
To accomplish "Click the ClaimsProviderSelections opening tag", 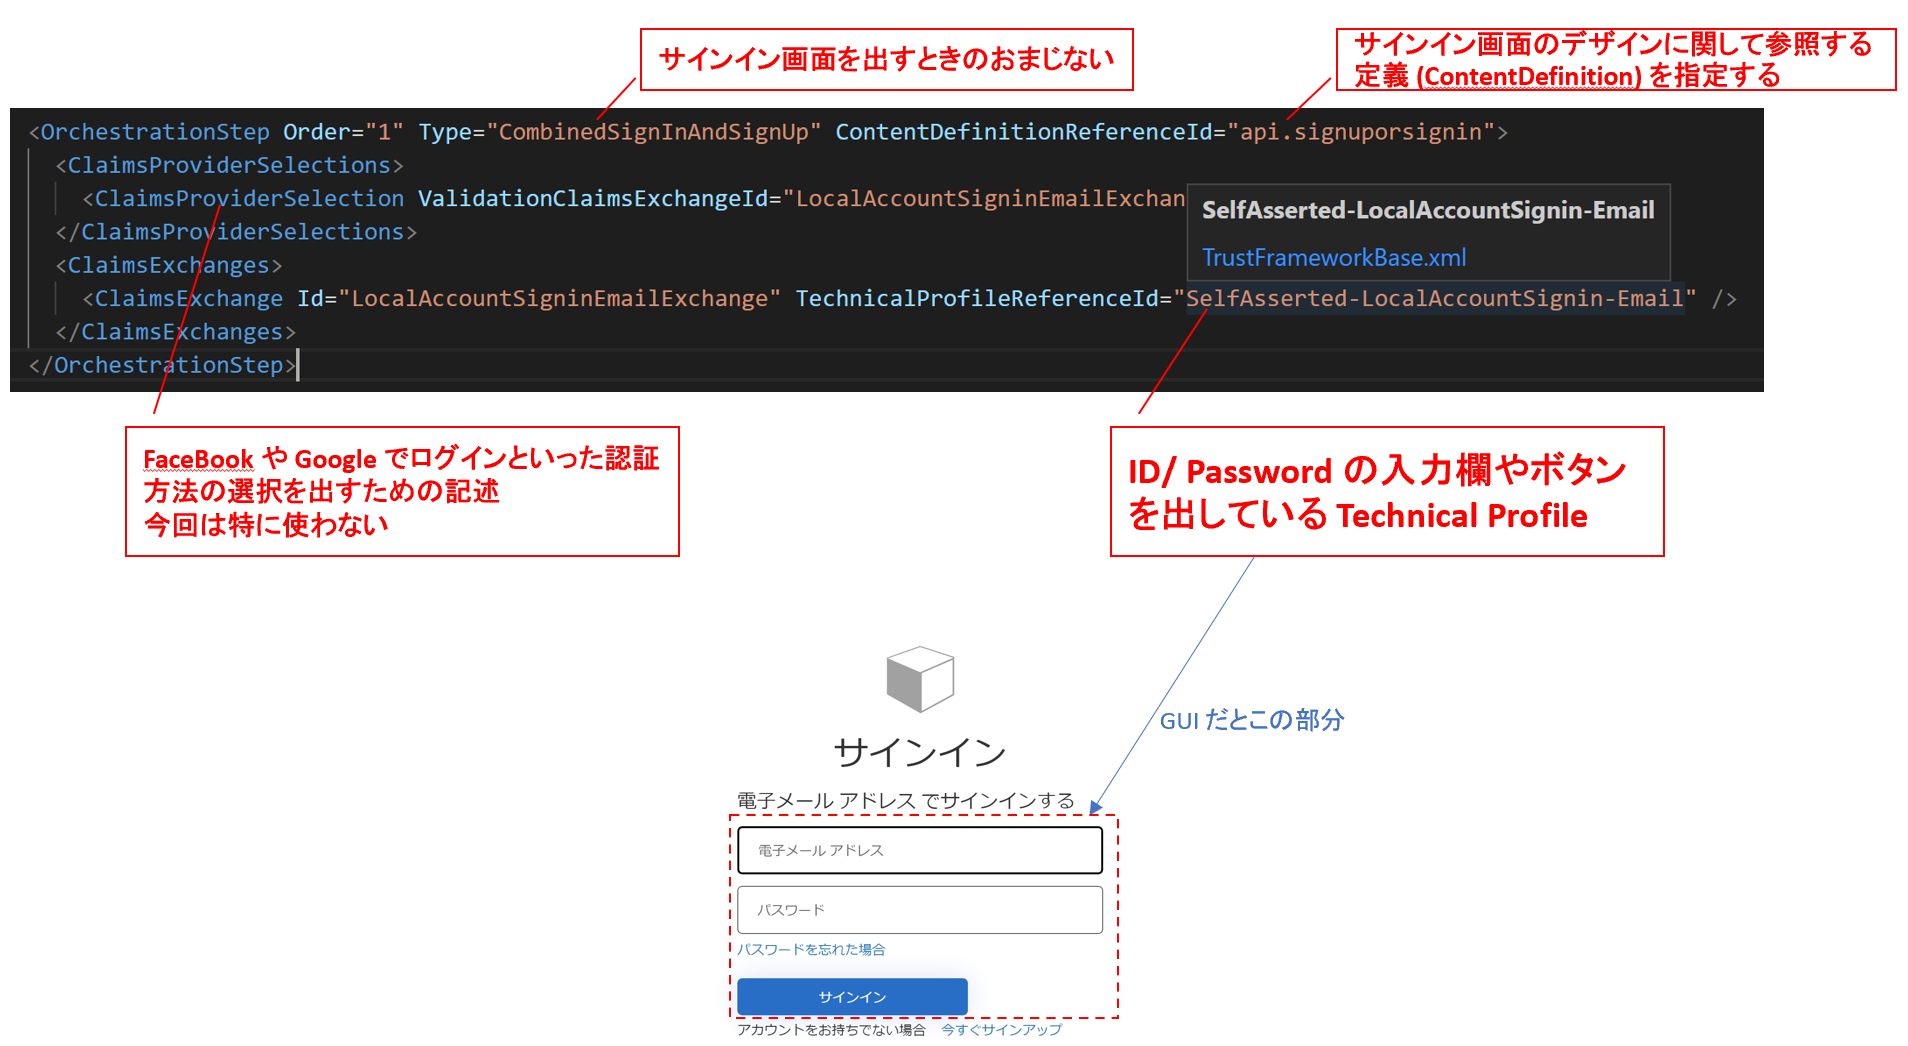I will (x=229, y=165).
